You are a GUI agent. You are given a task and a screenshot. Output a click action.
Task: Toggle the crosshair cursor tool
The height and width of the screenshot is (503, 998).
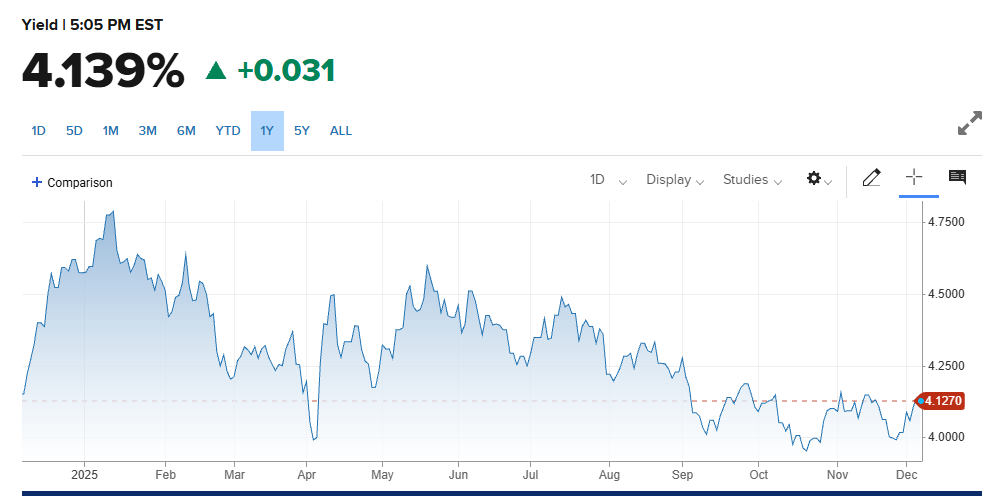[x=913, y=178]
